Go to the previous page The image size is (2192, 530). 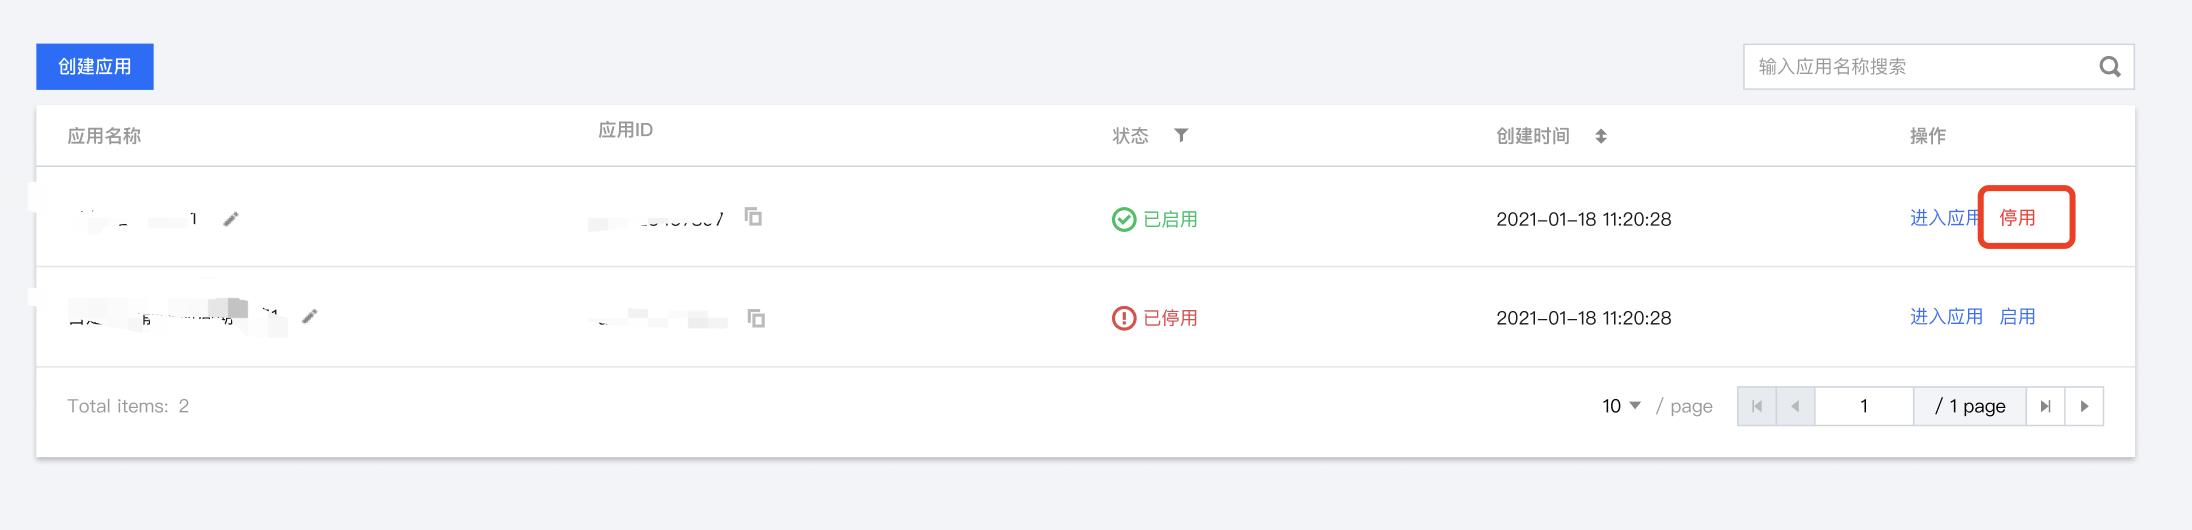(1795, 406)
